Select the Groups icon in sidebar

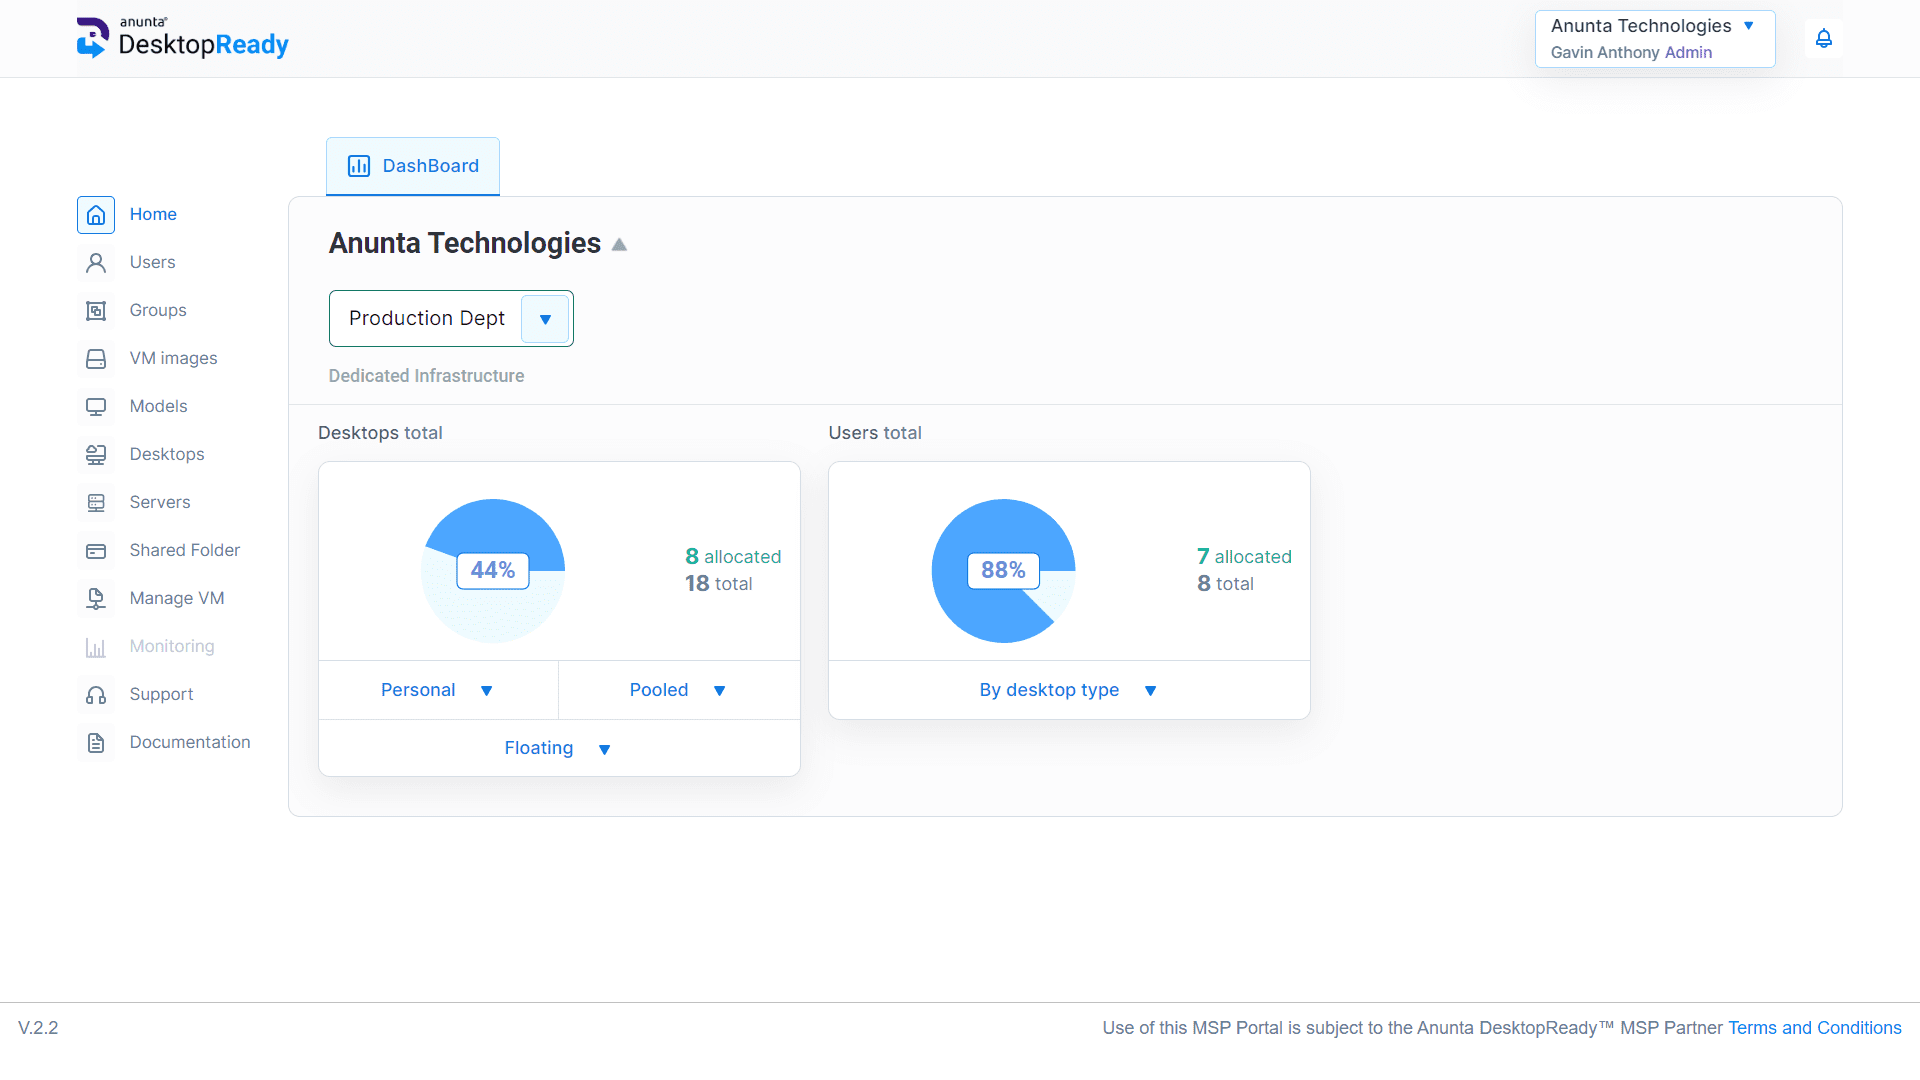(x=95, y=310)
